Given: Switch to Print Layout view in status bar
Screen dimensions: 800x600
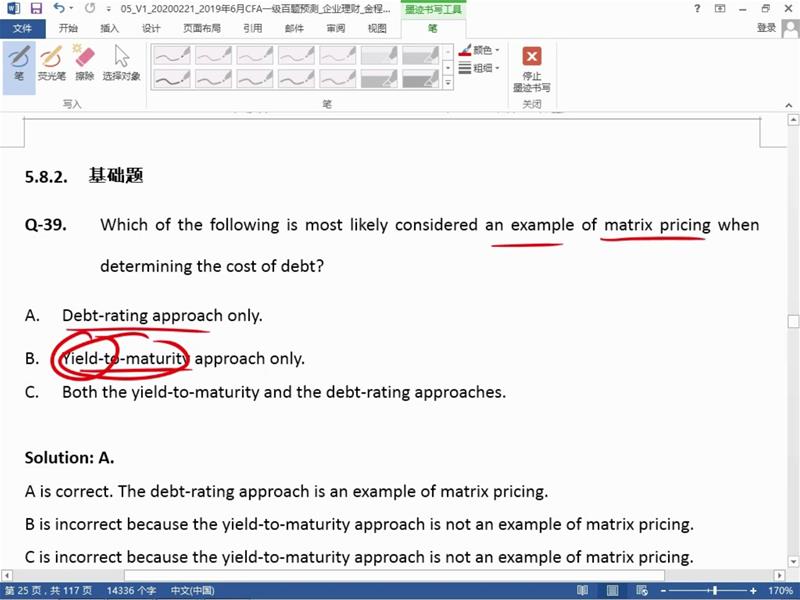Looking at the screenshot, I should coord(612,591).
